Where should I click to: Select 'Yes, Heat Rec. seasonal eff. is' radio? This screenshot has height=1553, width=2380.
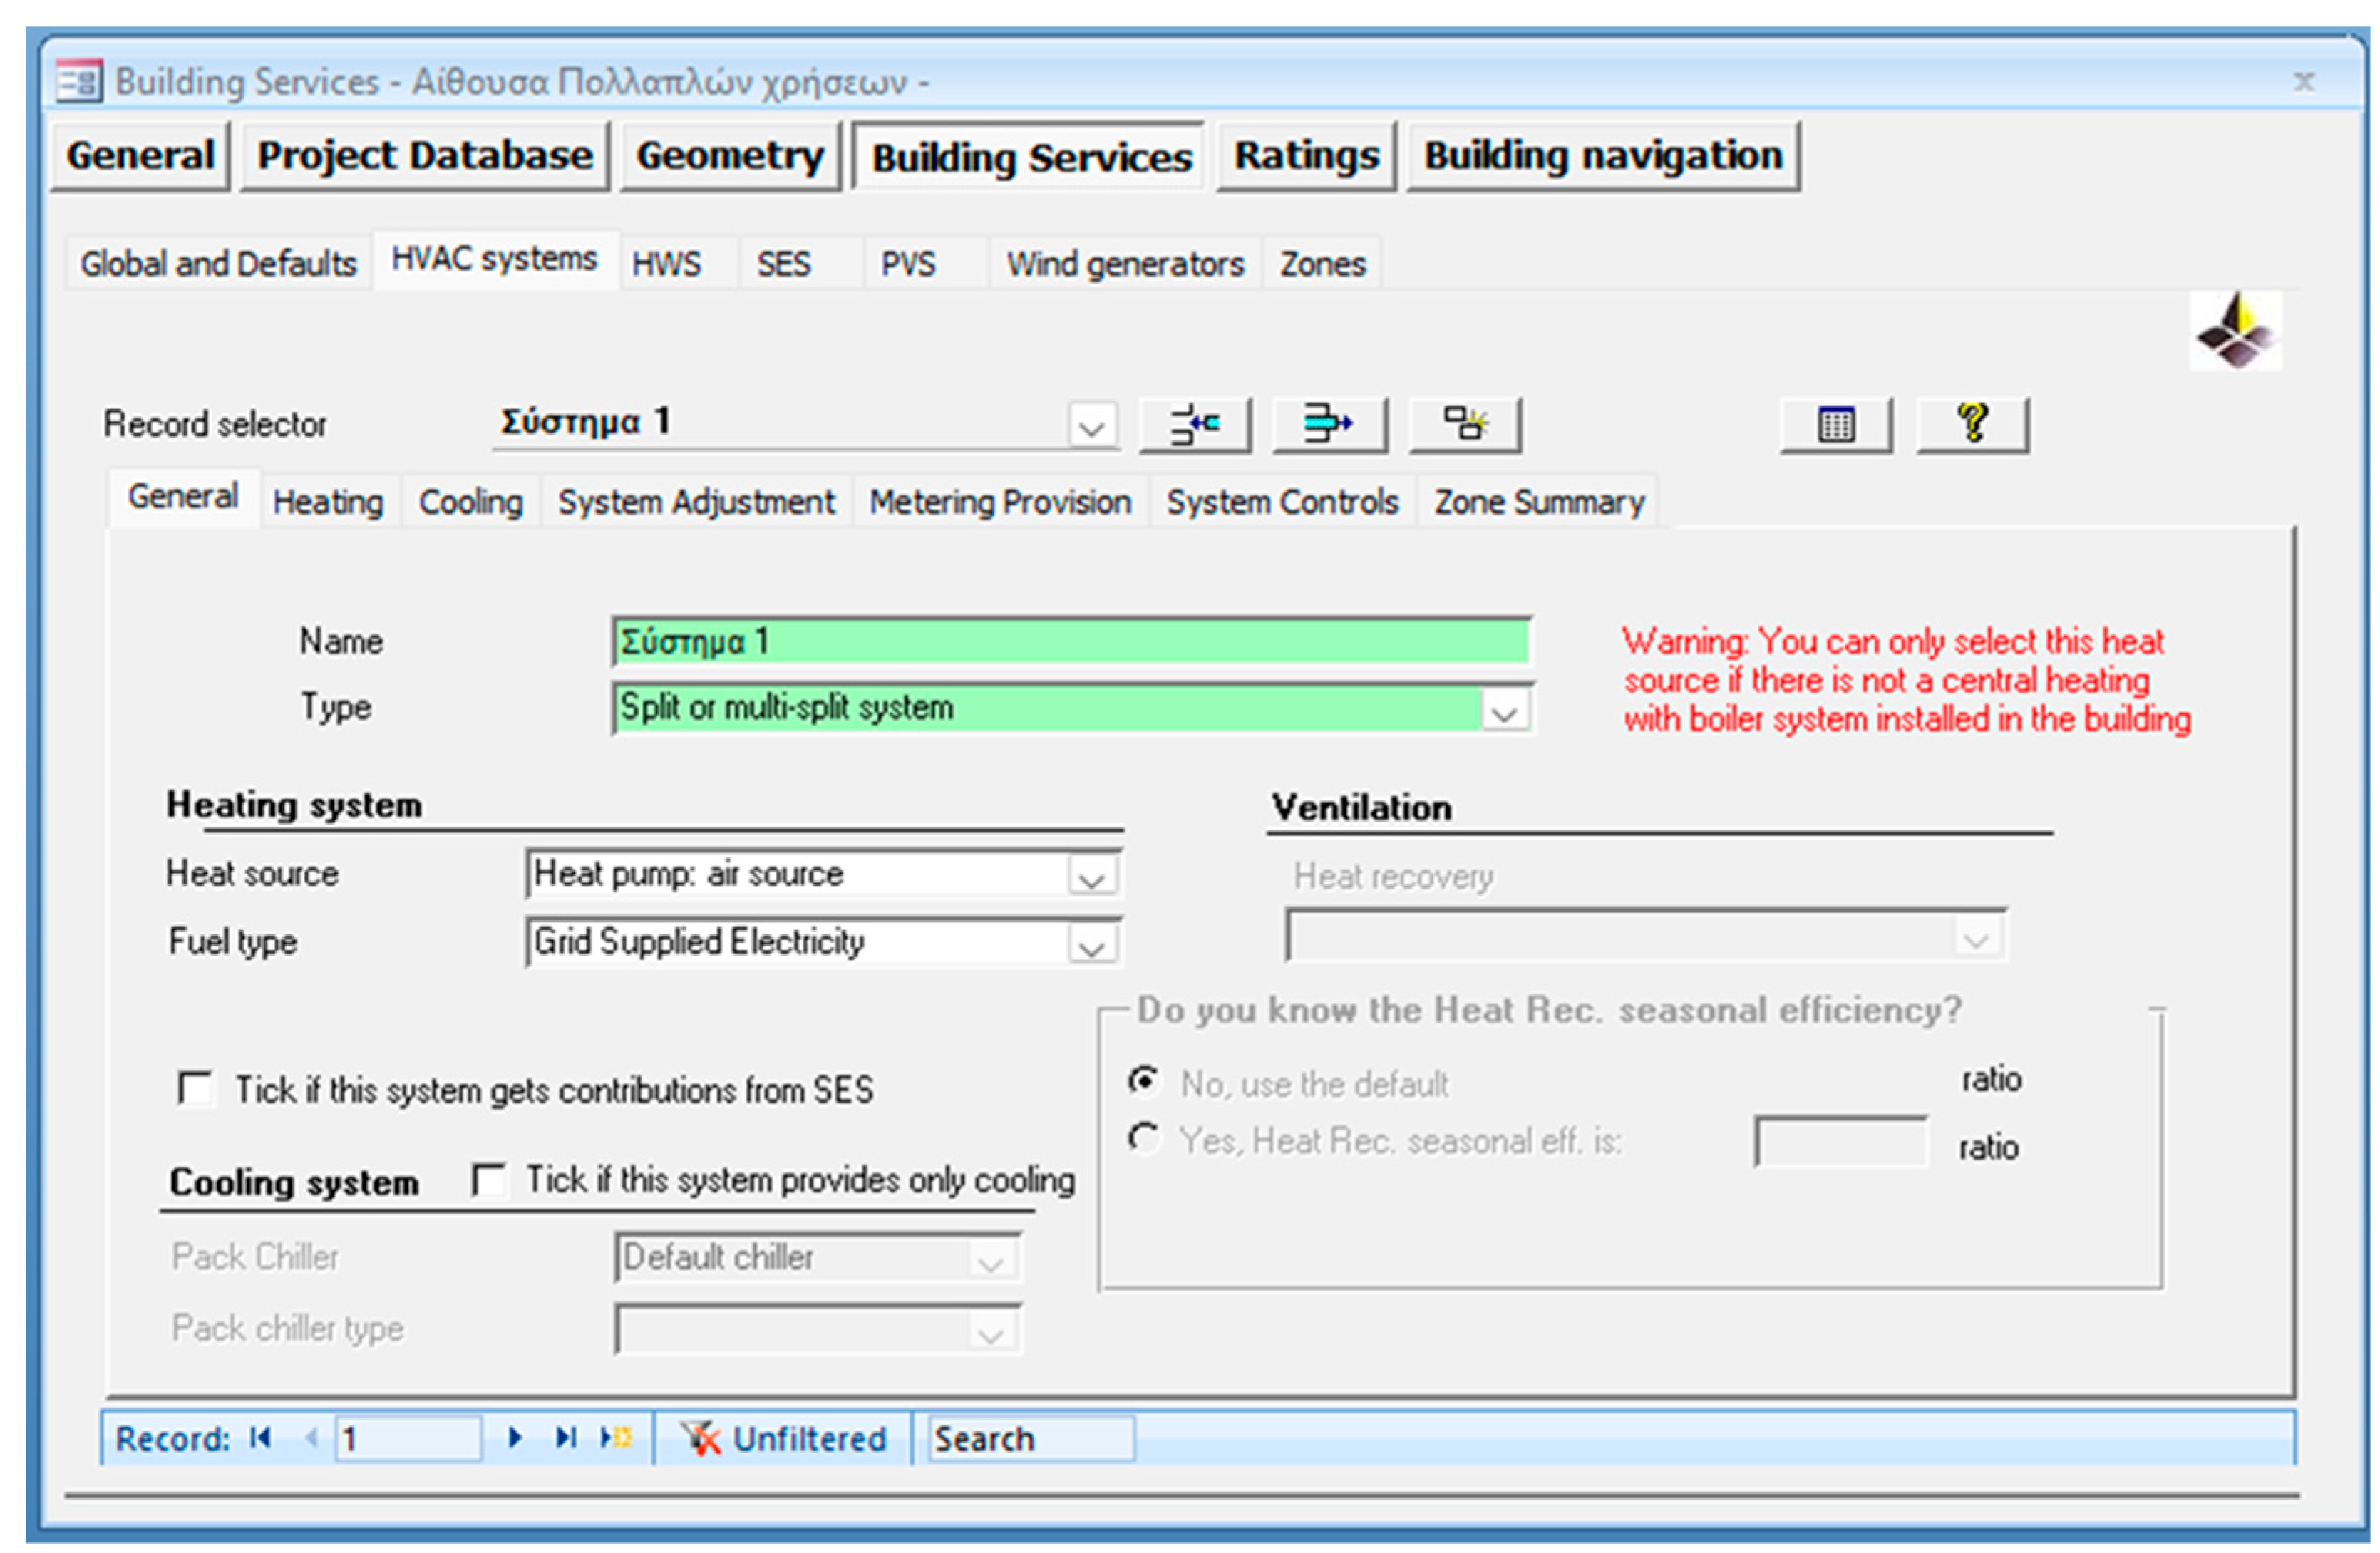coord(1143,1138)
